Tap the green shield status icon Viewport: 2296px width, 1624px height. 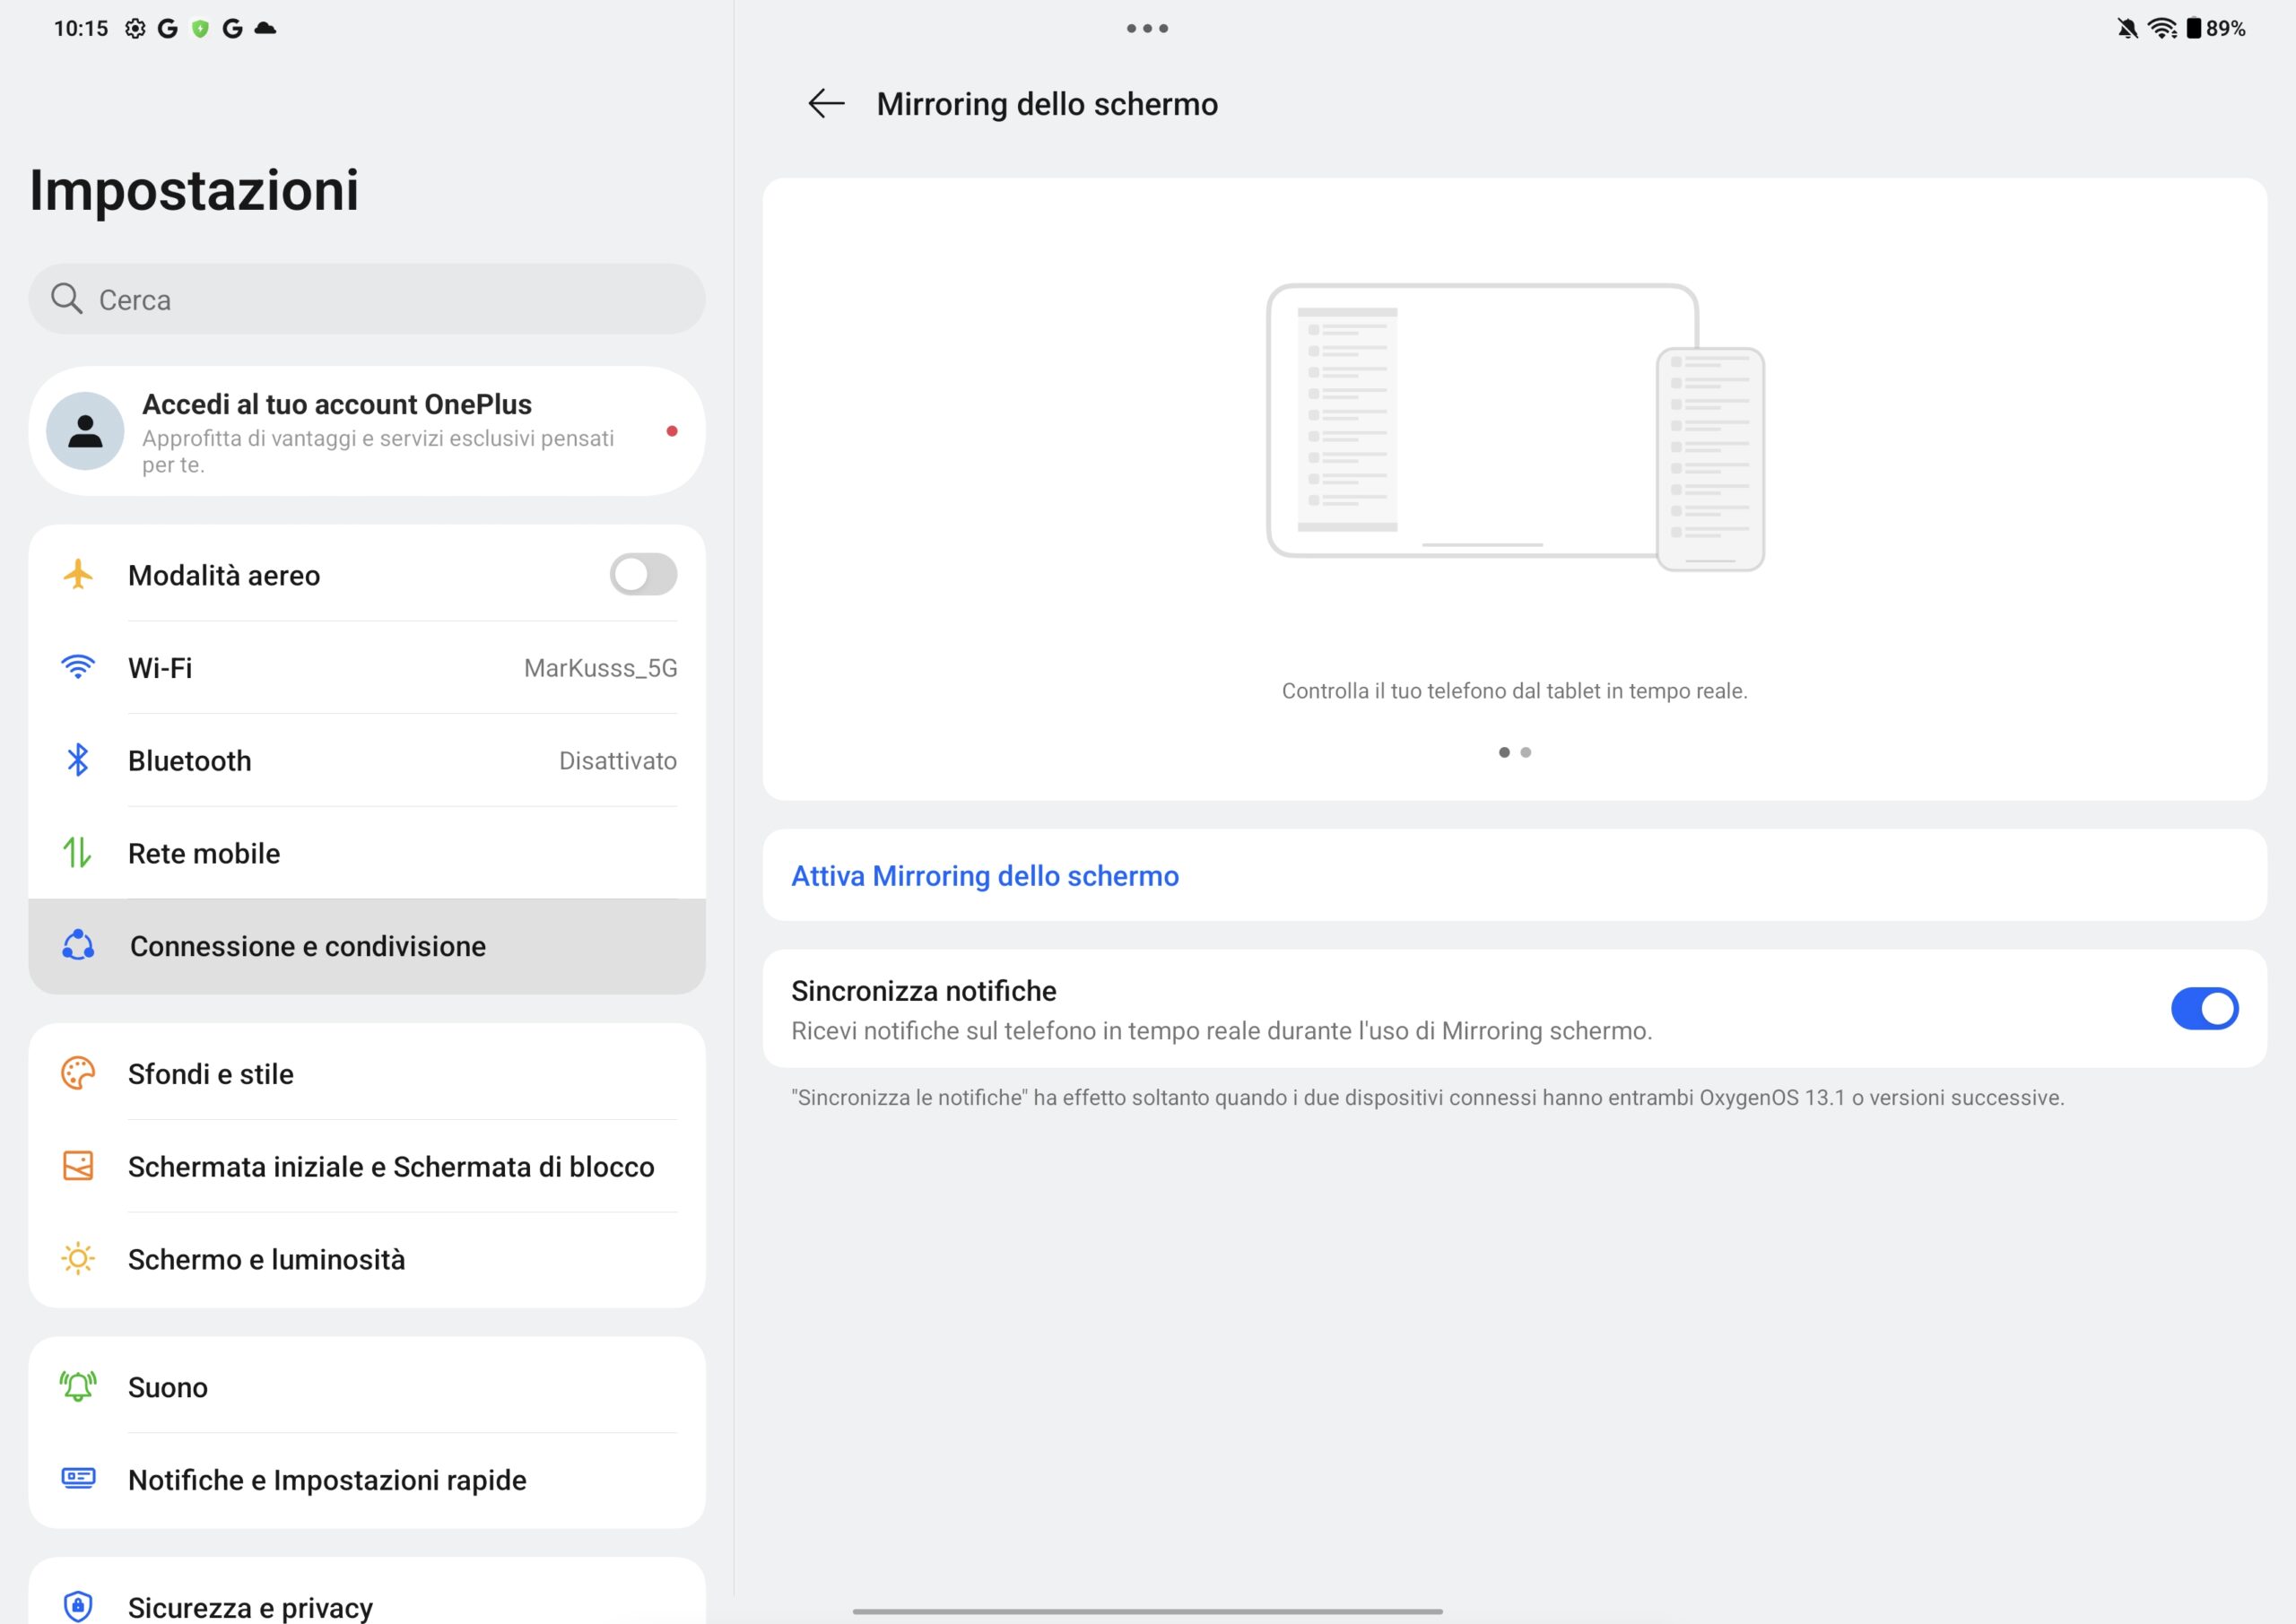coord(200,28)
